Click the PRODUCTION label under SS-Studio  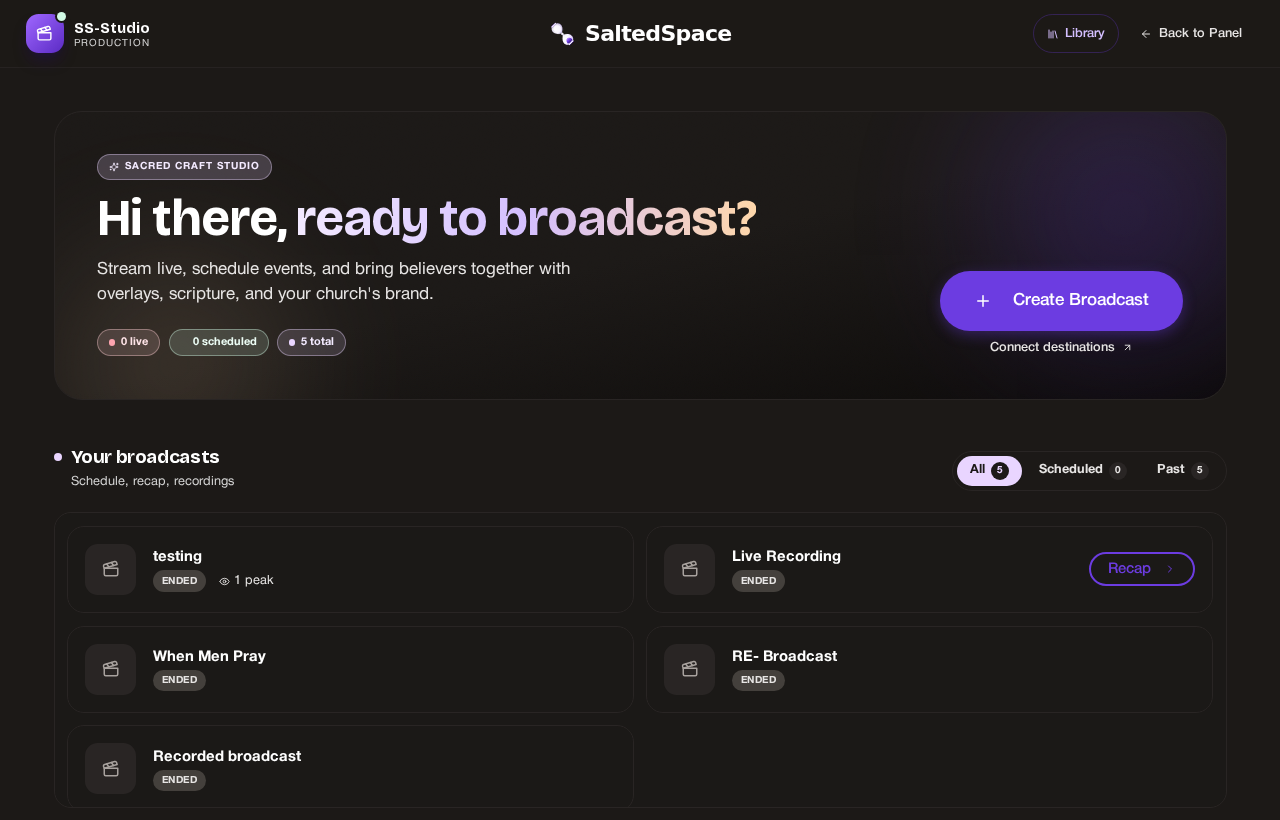(x=112, y=44)
